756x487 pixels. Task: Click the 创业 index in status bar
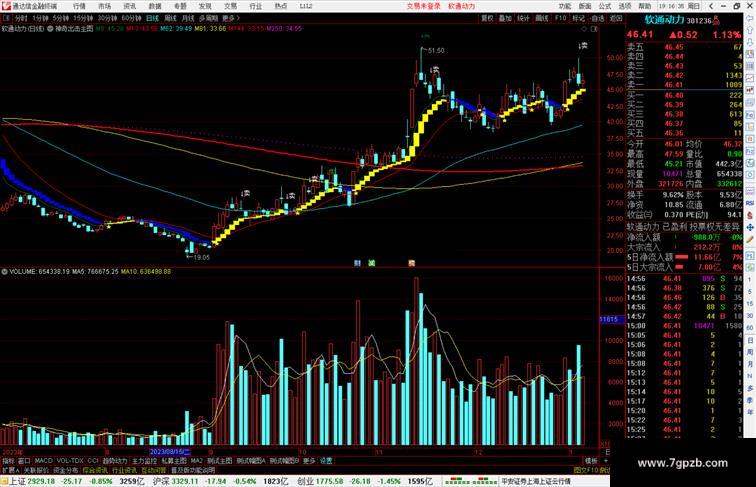tap(305, 481)
